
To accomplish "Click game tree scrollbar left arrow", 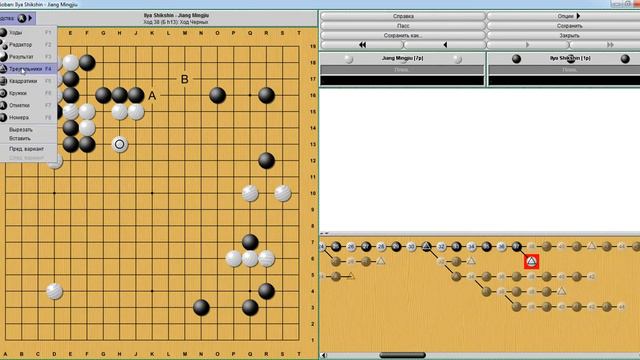I will 324,355.
